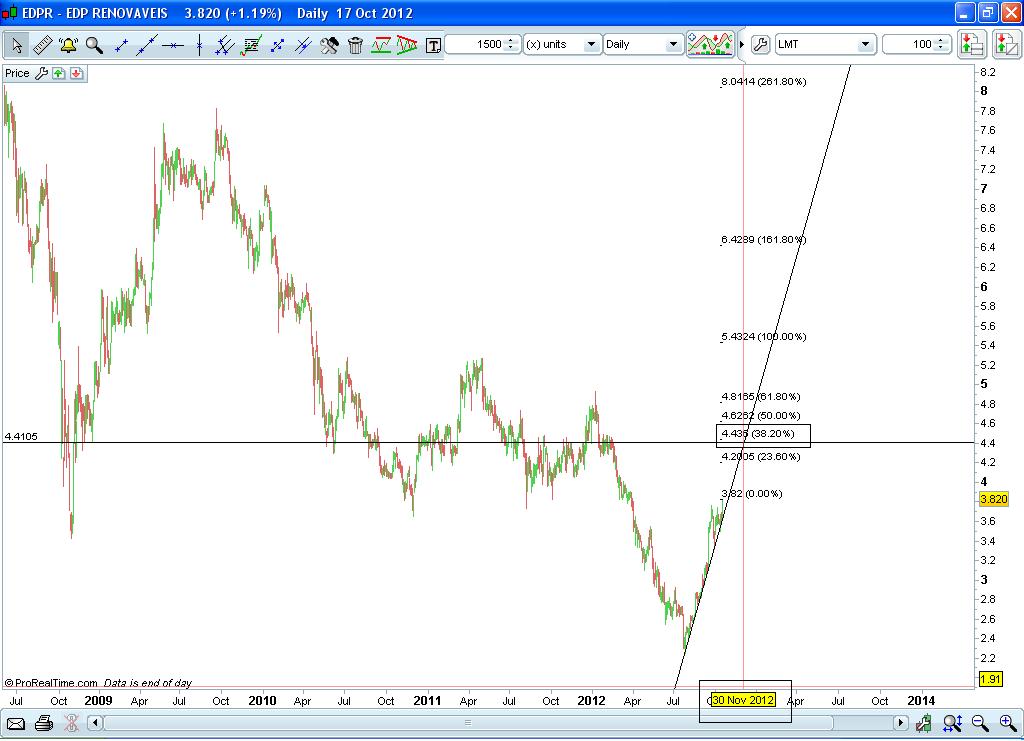Image resolution: width=1024 pixels, height=741 pixels.
Task: Select the vertical line tool
Action: (199, 45)
